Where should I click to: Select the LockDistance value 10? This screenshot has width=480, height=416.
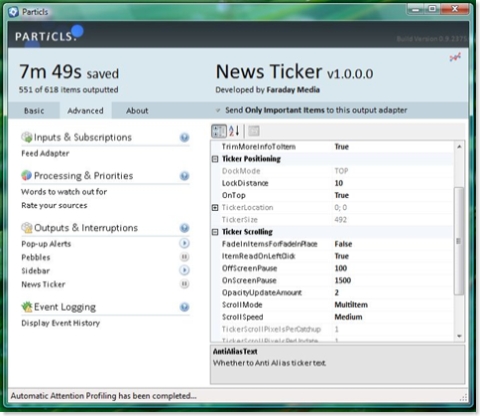coord(339,183)
